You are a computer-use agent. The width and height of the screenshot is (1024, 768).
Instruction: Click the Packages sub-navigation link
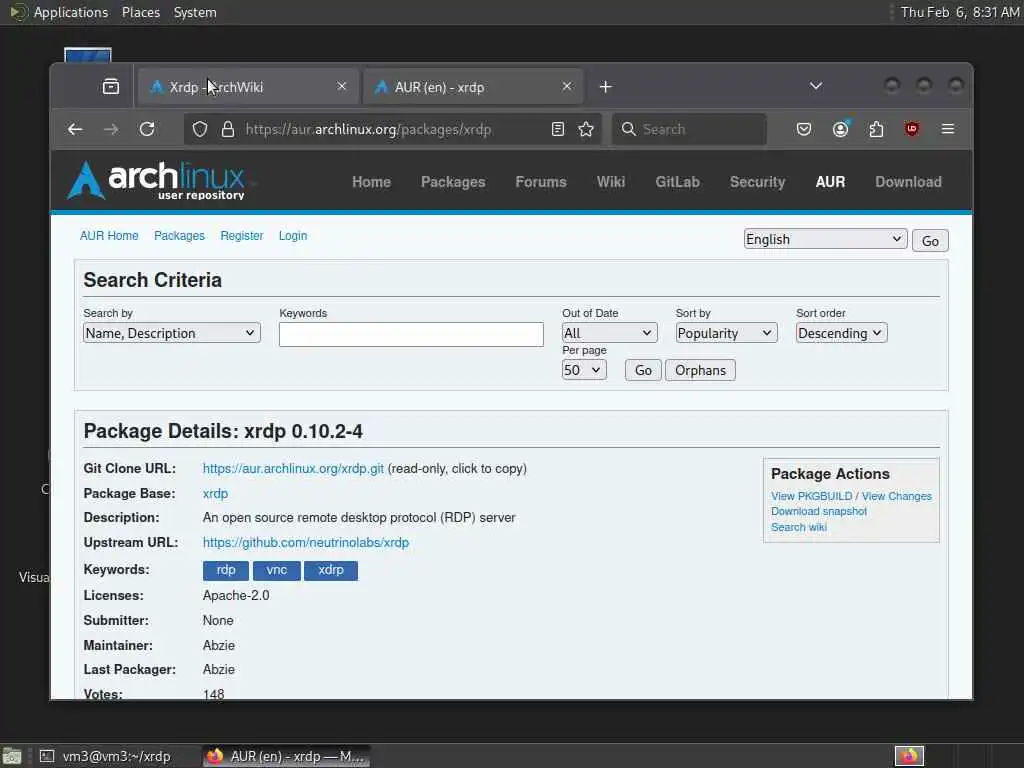pos(179,236)
